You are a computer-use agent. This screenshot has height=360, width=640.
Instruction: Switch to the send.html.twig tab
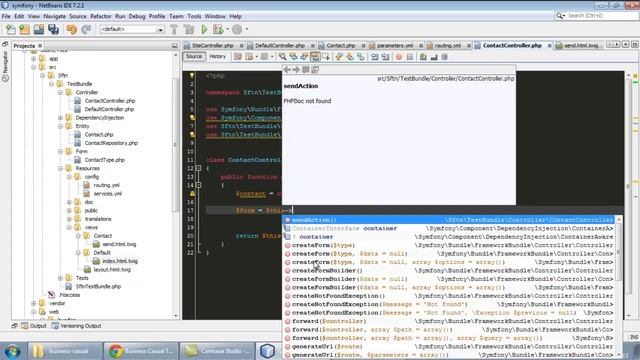point(580,46)
